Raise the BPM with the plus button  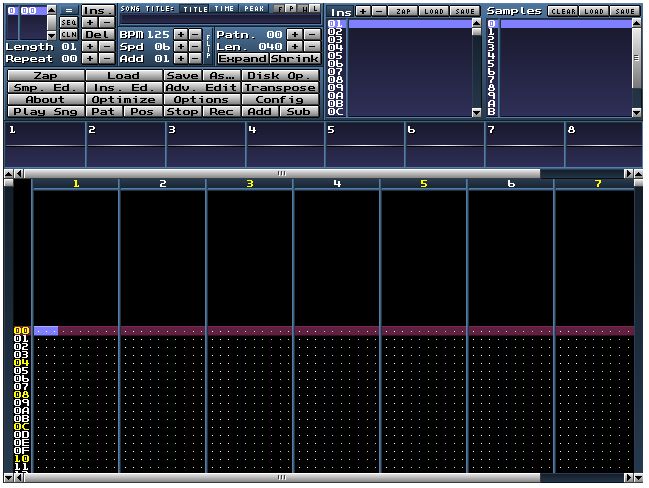(180, 34)
